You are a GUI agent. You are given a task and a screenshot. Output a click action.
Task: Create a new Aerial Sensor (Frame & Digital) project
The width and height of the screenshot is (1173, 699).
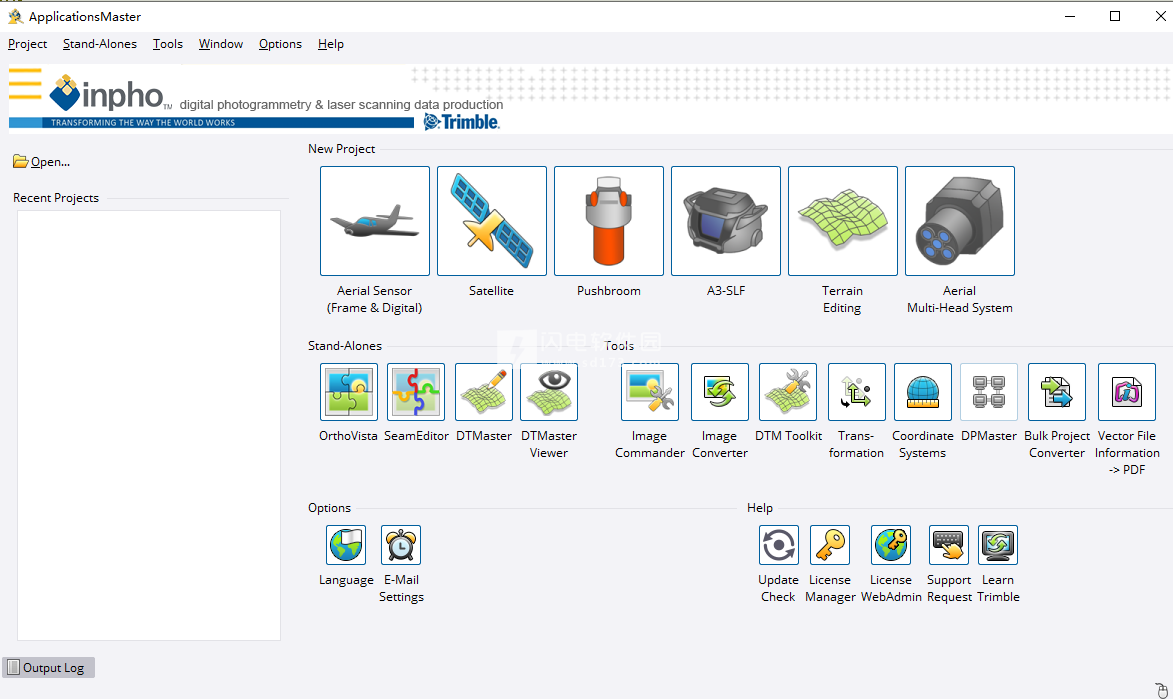pos(374,221)
